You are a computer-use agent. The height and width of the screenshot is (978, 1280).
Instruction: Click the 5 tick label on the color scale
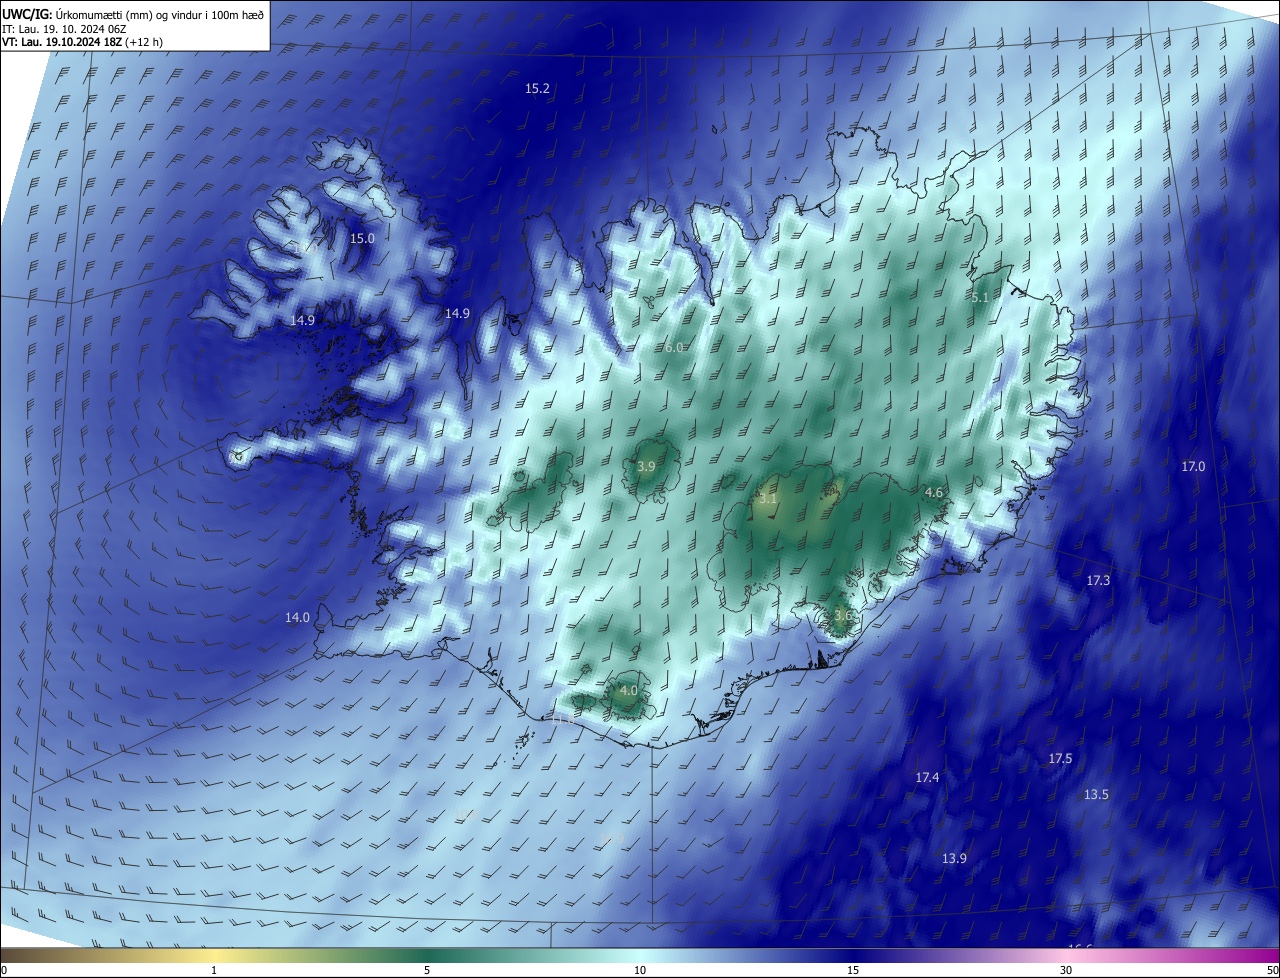point(427,971)
